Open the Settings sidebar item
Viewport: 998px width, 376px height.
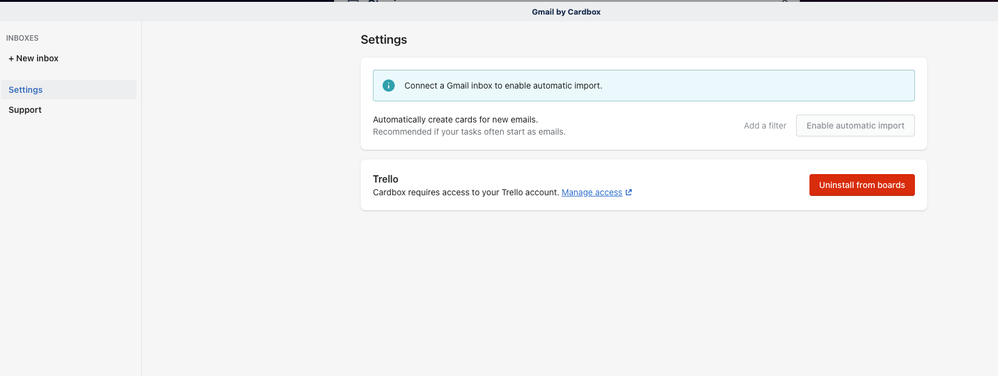(x=68, y=90)
